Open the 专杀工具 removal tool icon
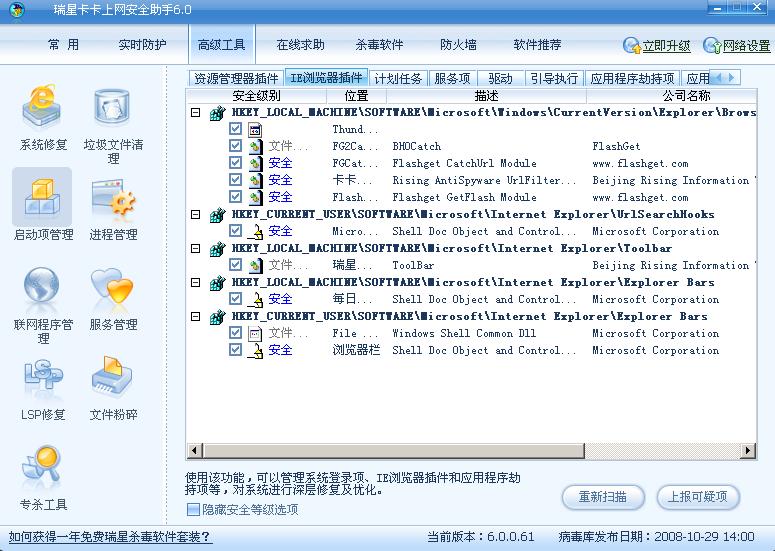Screen dimensions: 775x551 tap(42, 467)
